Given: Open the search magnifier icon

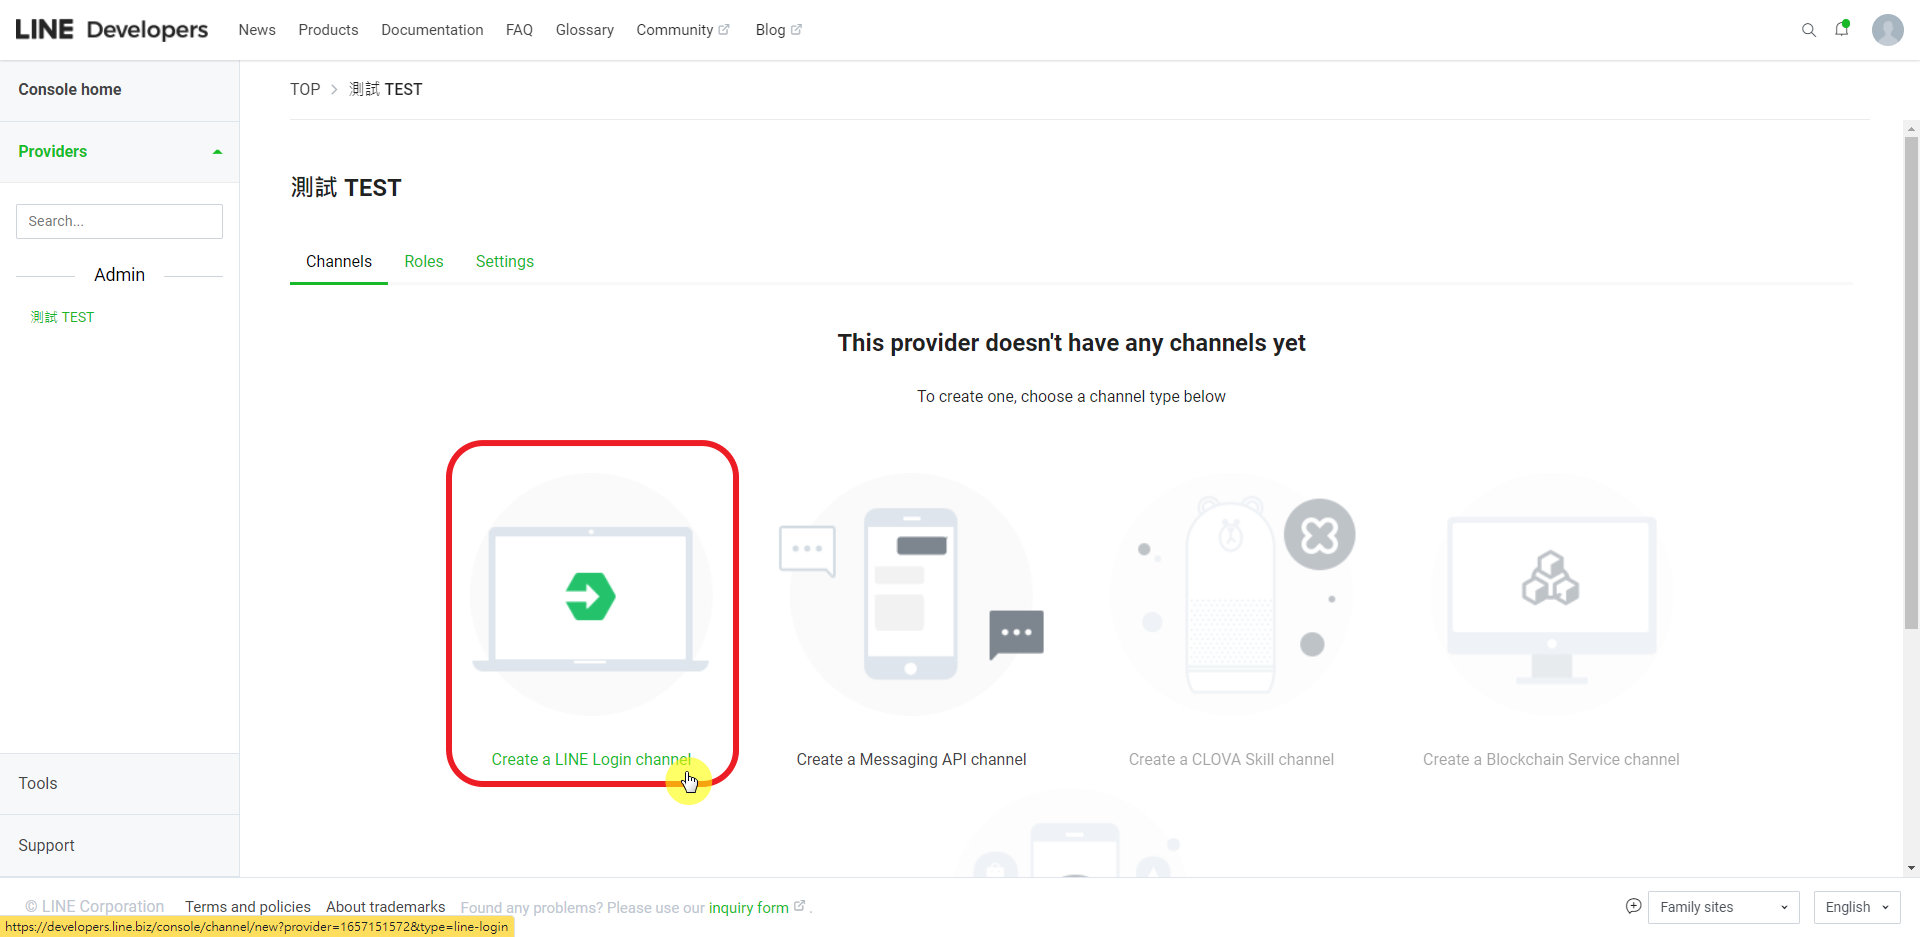Looking at the screenshot, I should tap(1809, 30).
